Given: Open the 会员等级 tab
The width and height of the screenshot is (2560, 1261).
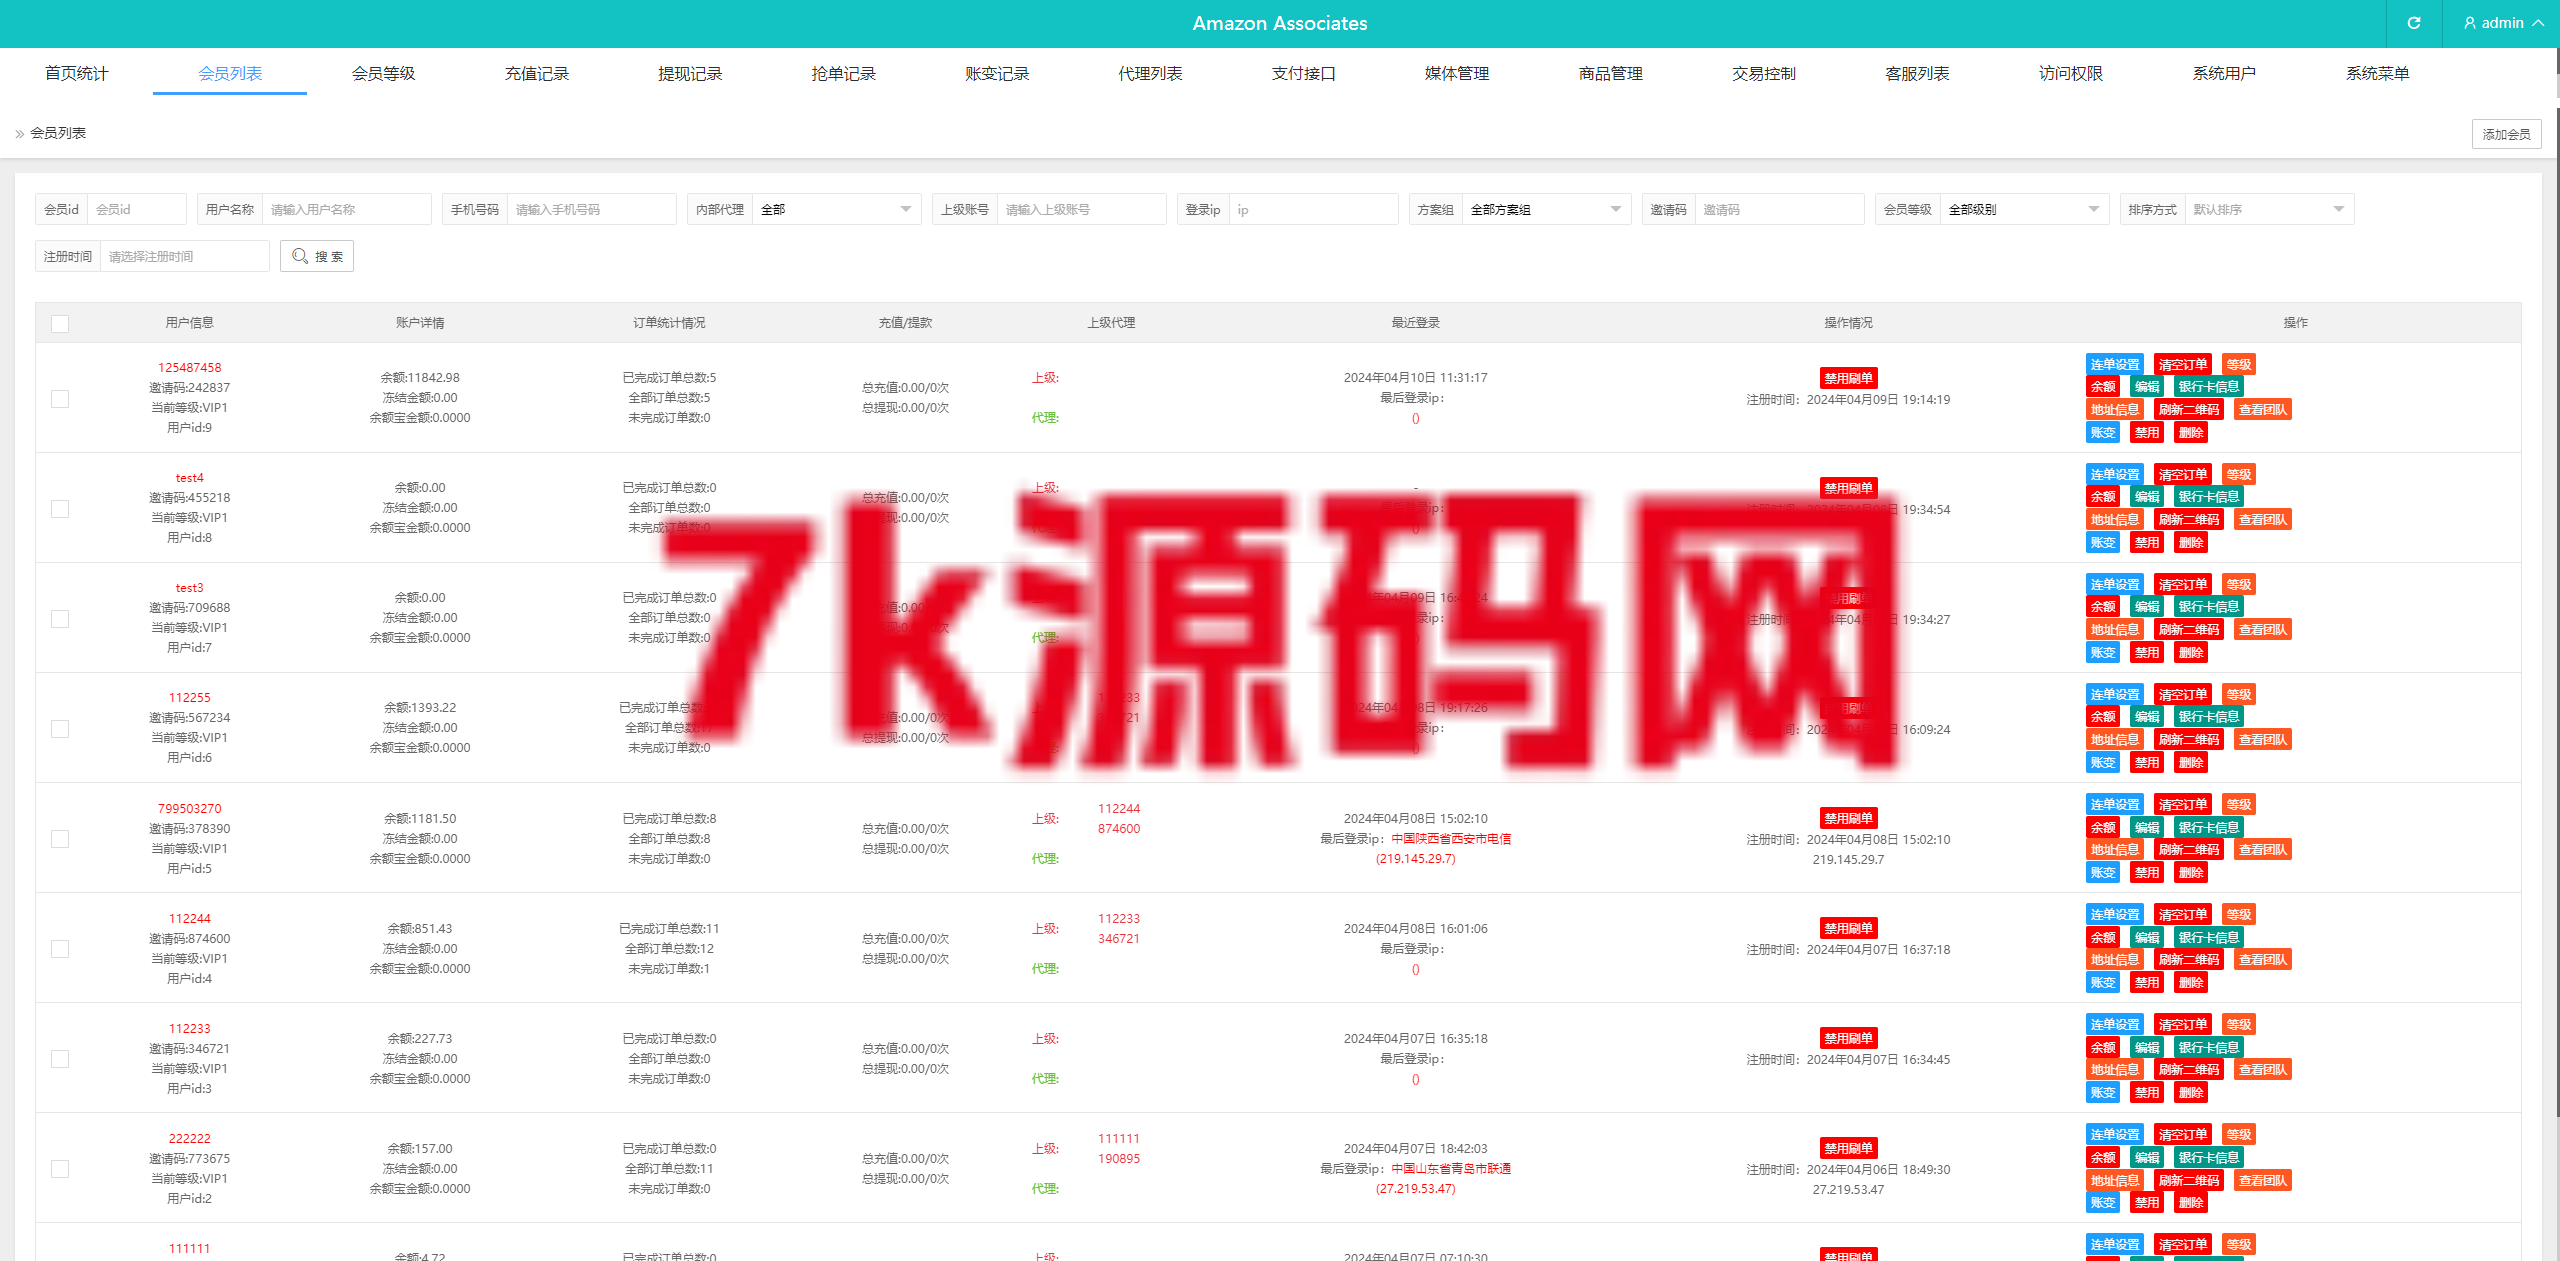Looking at the screenshot, I should [383, 73].
